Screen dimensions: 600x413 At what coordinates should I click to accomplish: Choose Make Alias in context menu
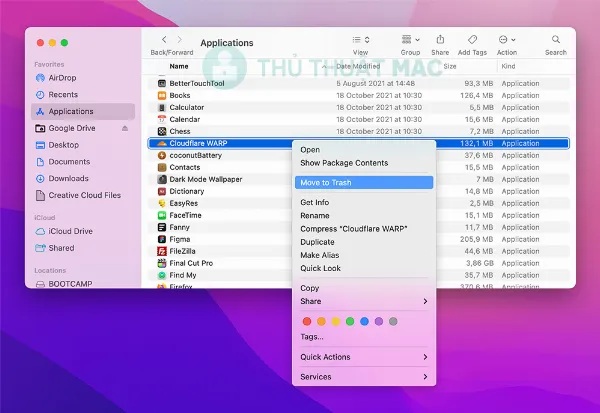364,255
